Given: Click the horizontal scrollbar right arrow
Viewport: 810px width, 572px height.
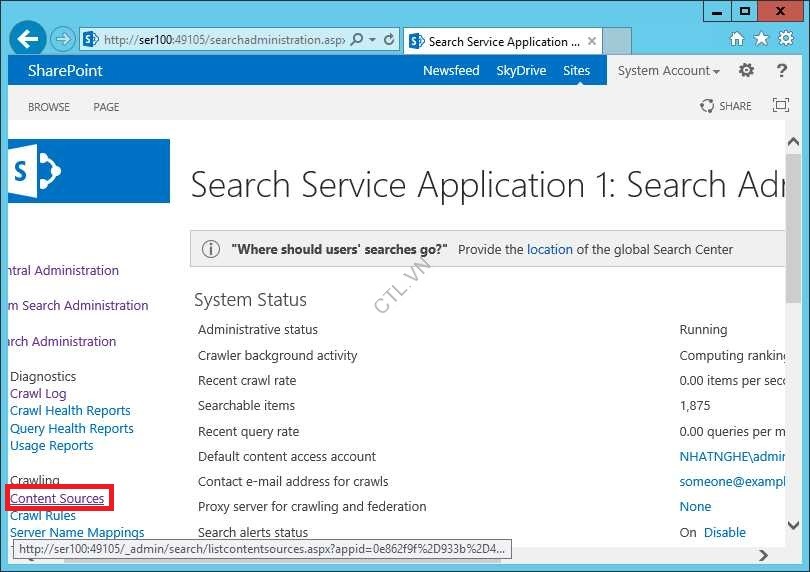Looking at the screenshot, I should (763, 555).
